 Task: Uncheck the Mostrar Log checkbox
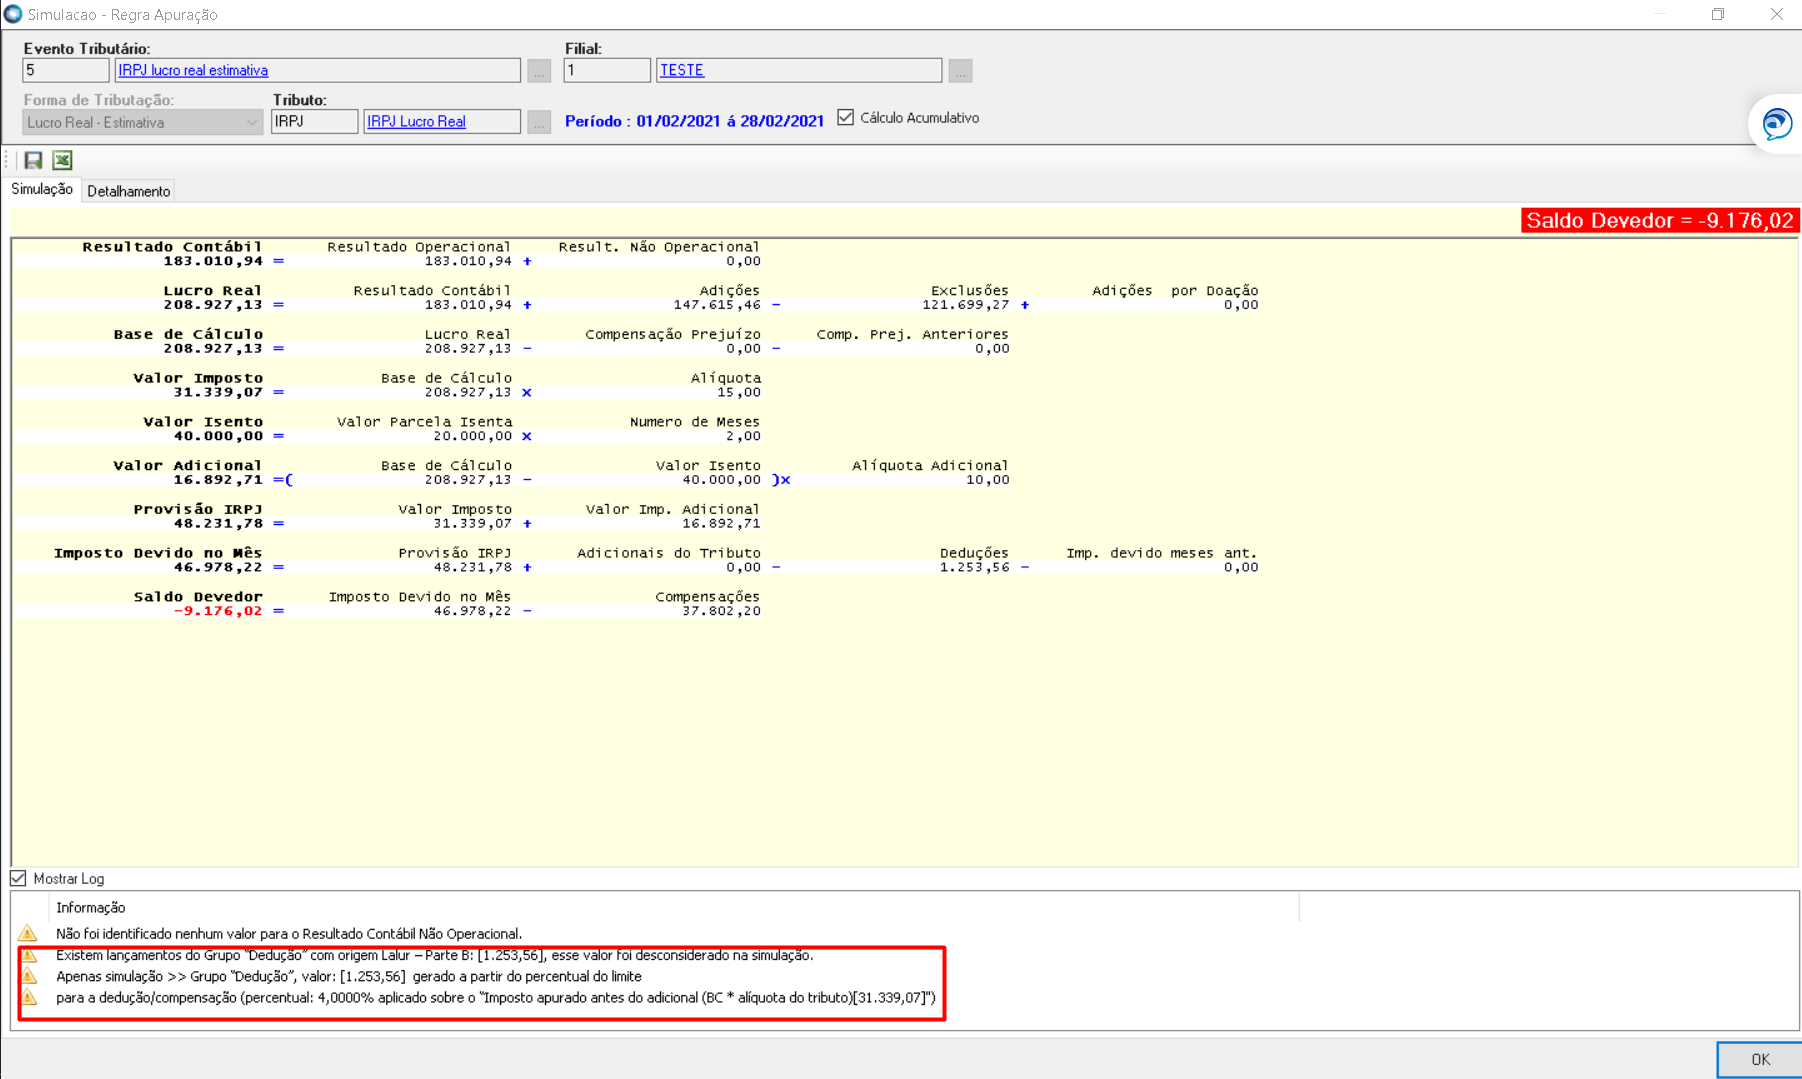click(18, 878)
